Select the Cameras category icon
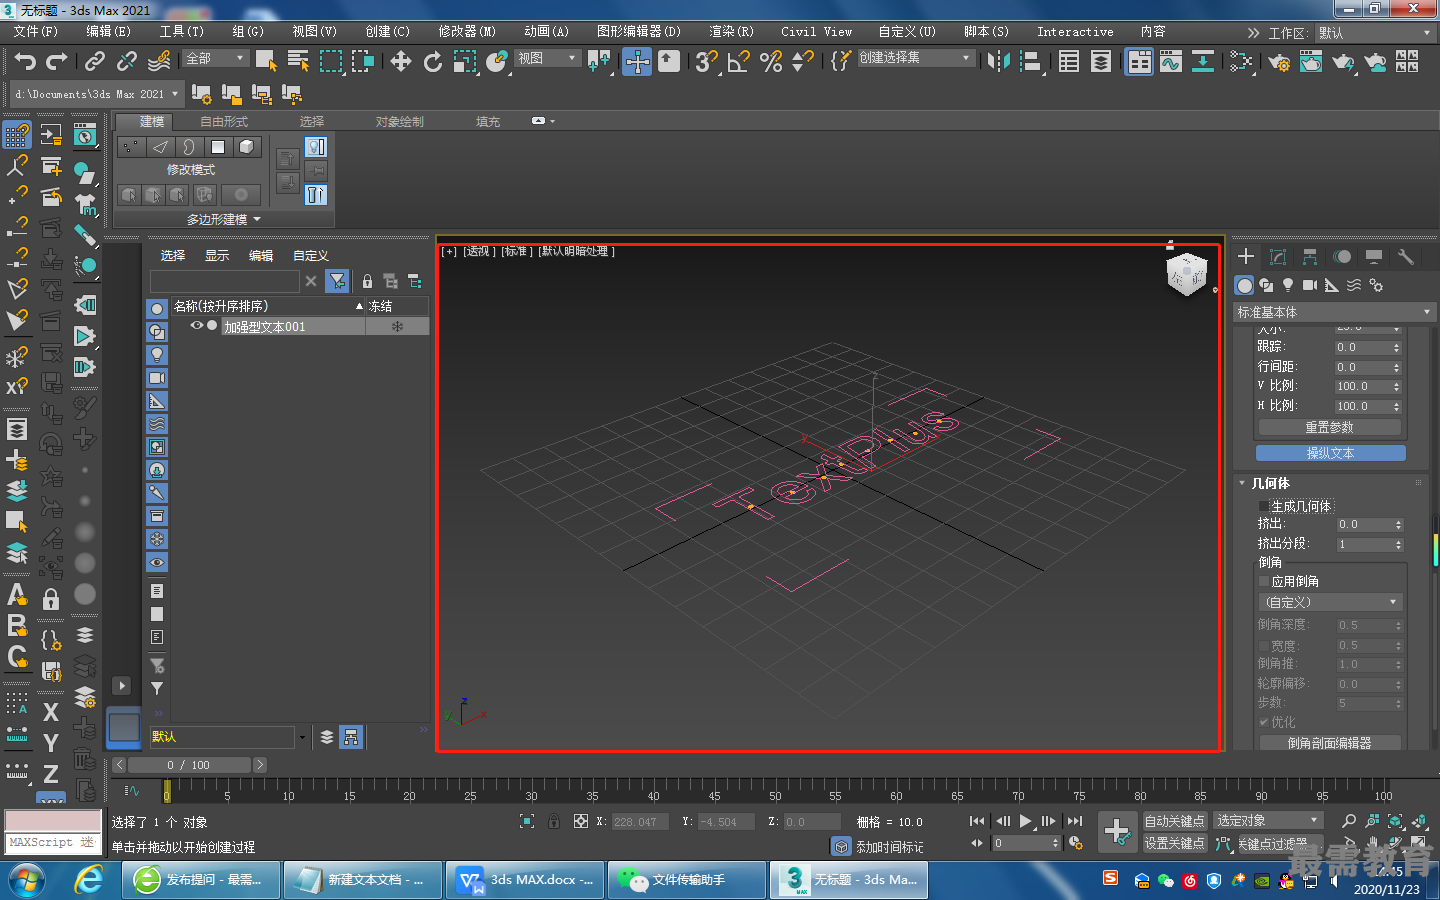 (x=1310, y=285)
